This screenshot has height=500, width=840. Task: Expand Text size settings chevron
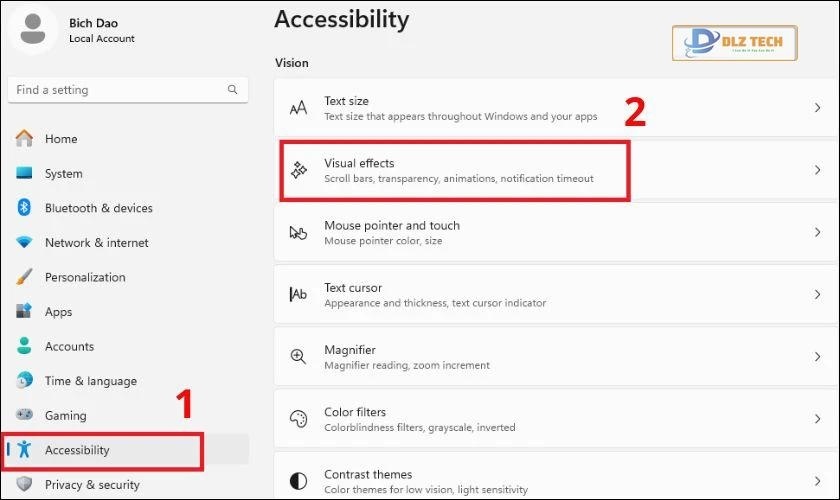pos(817,108)
